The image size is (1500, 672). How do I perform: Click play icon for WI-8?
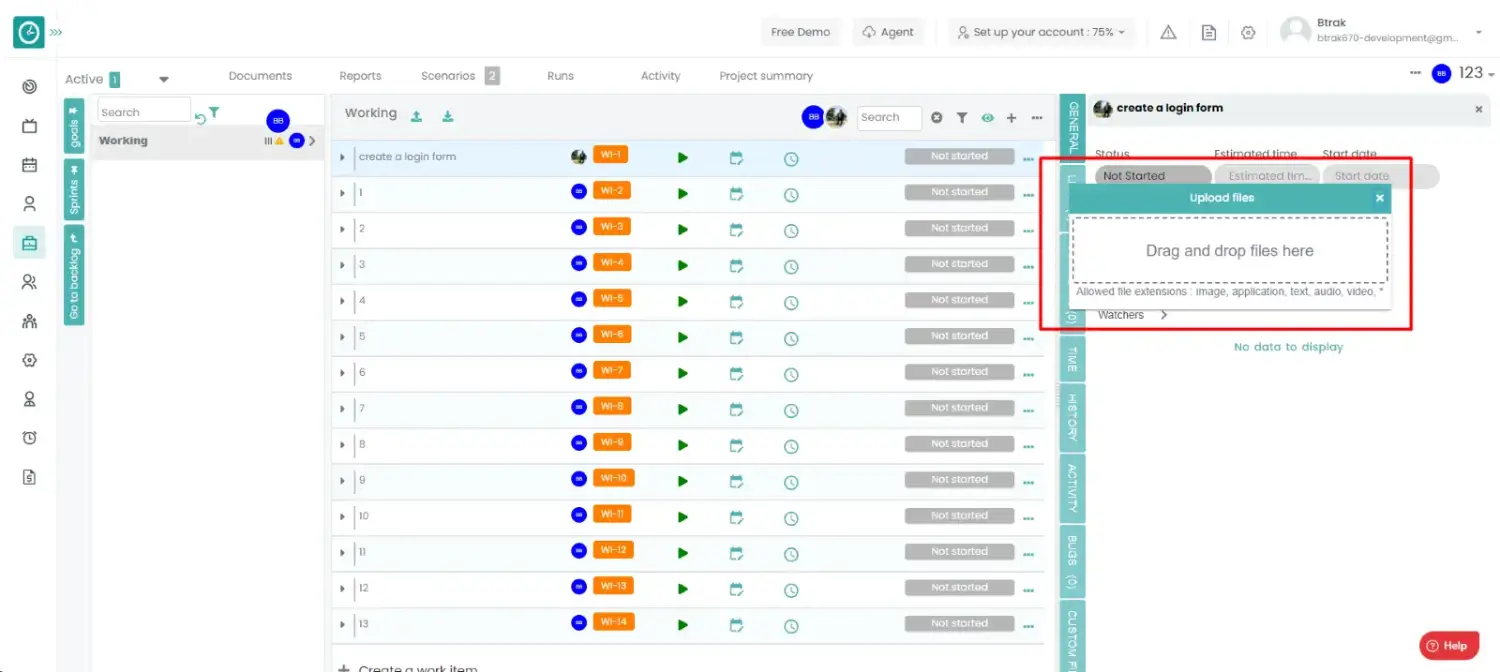coord(683,410)
